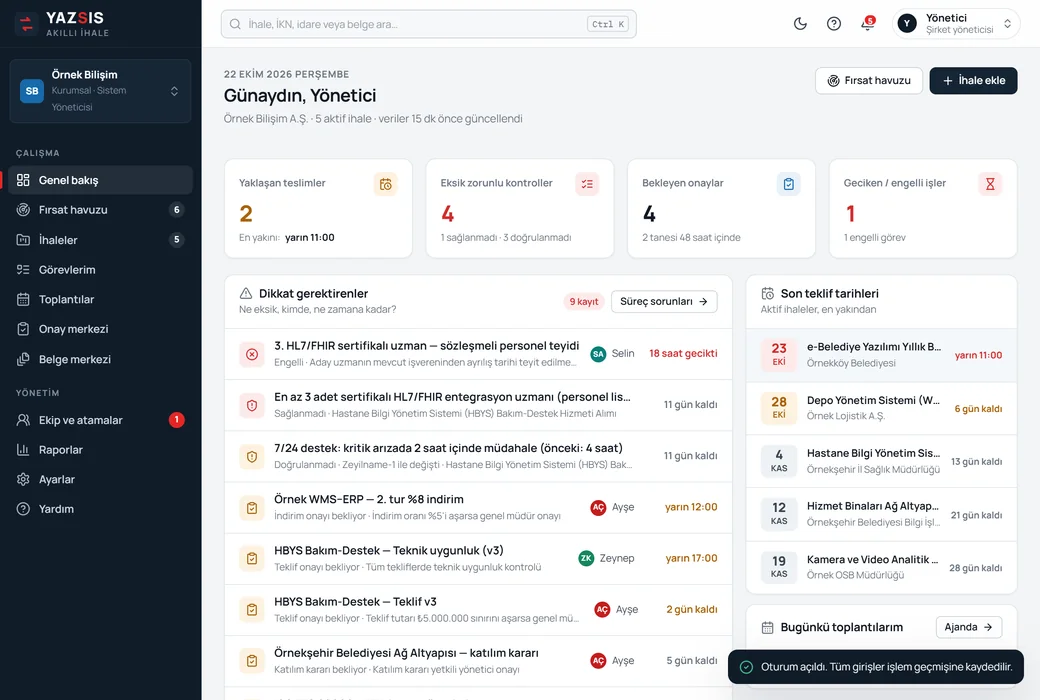Click the Fırsat havuzu header button
The height and width of the screenshot is (700, 1040).
[869, 80]
